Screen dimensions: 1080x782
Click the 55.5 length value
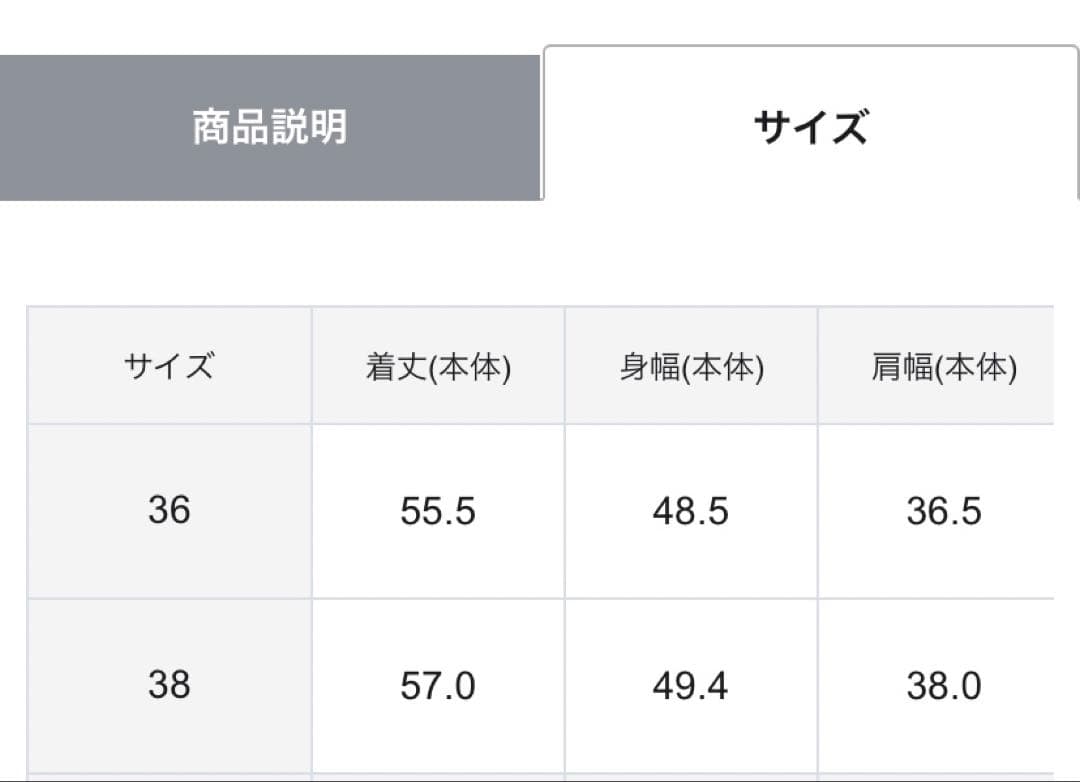click(x=438, y=512)
